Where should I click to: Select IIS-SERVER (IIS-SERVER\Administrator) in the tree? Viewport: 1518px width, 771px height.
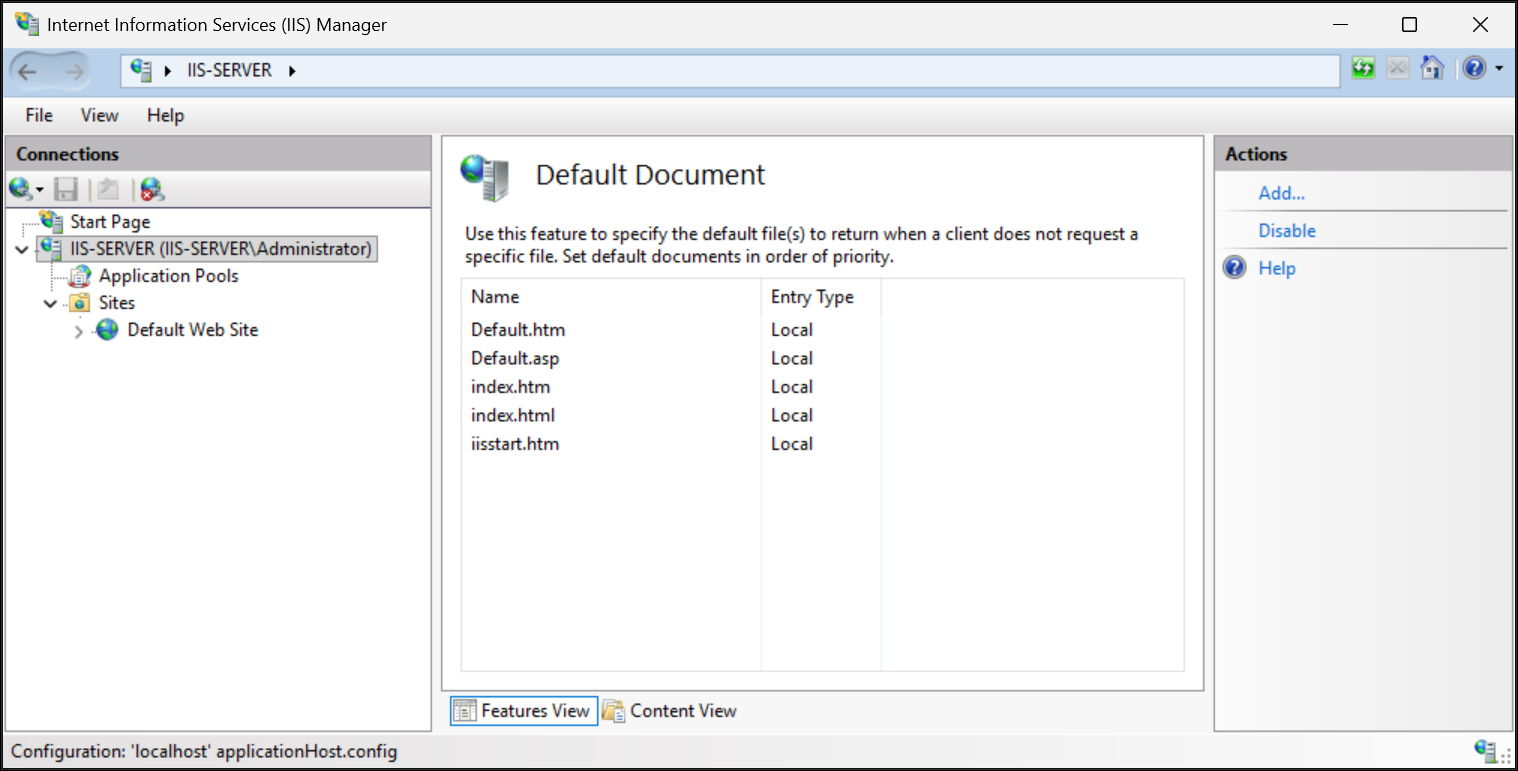206,249
